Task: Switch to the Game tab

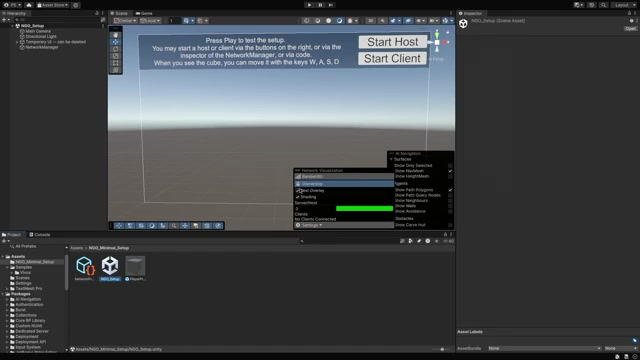Action: [144, 13]
